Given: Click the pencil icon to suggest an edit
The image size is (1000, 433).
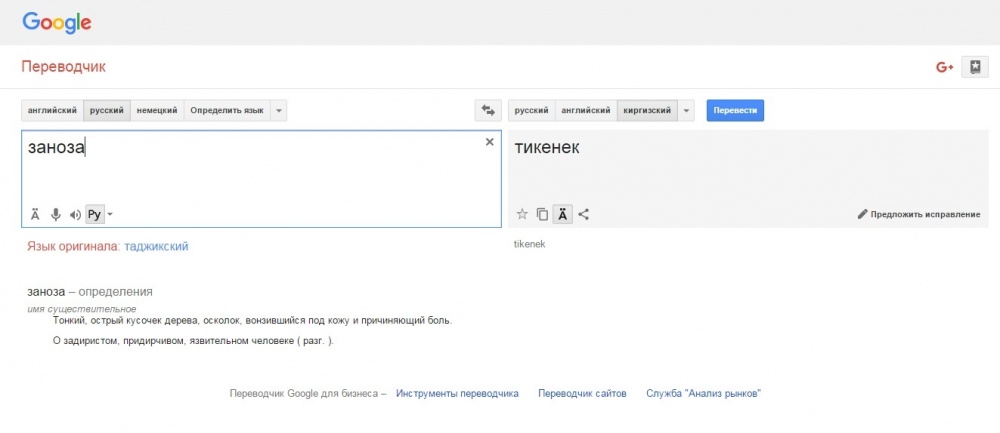Looking at the screenshot, I should click(x=862, y=214).
